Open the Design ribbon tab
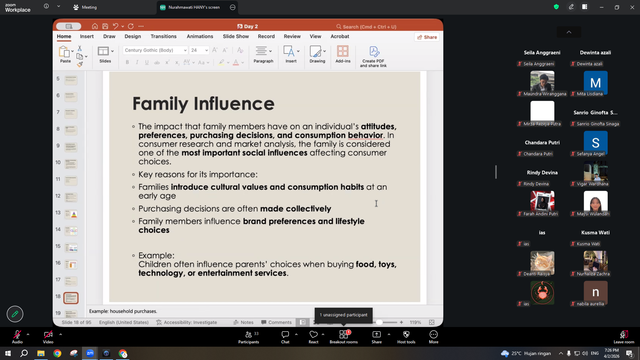Image resolution: width=640 pixels, height=360 pixels. tap(133, 36)
